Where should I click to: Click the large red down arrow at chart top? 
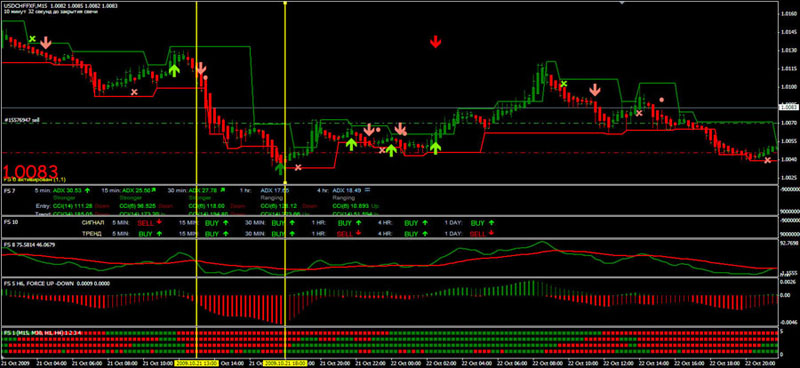[435, 42]
